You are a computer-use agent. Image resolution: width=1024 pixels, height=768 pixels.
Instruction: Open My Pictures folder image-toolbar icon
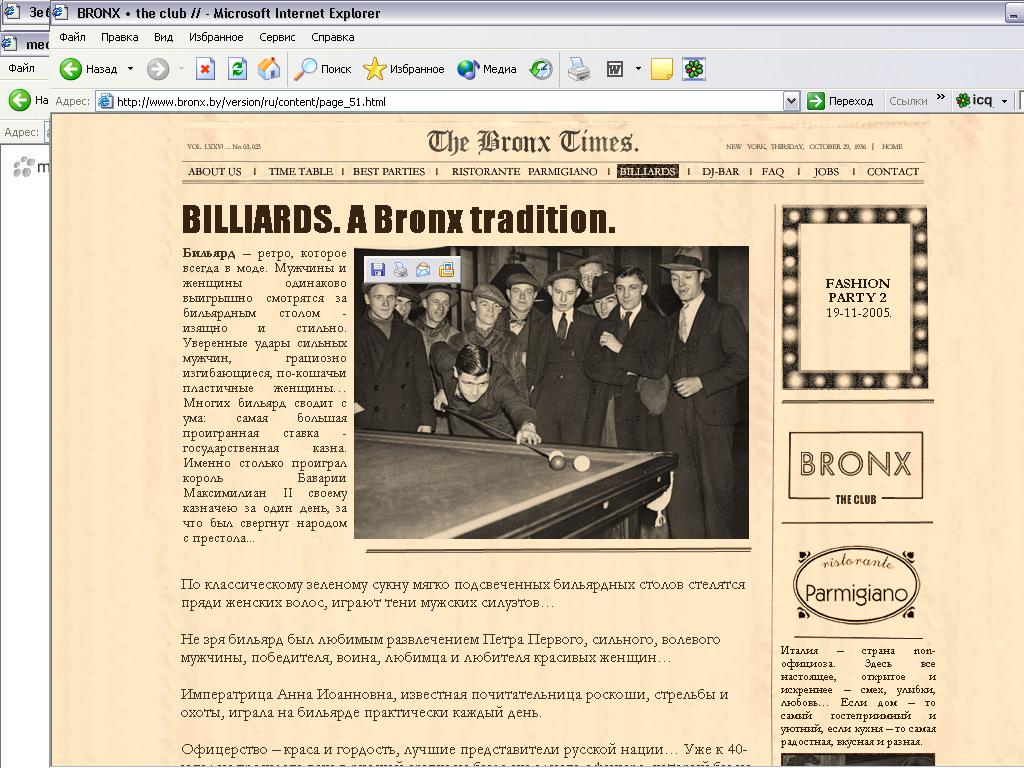click(446, 270)
